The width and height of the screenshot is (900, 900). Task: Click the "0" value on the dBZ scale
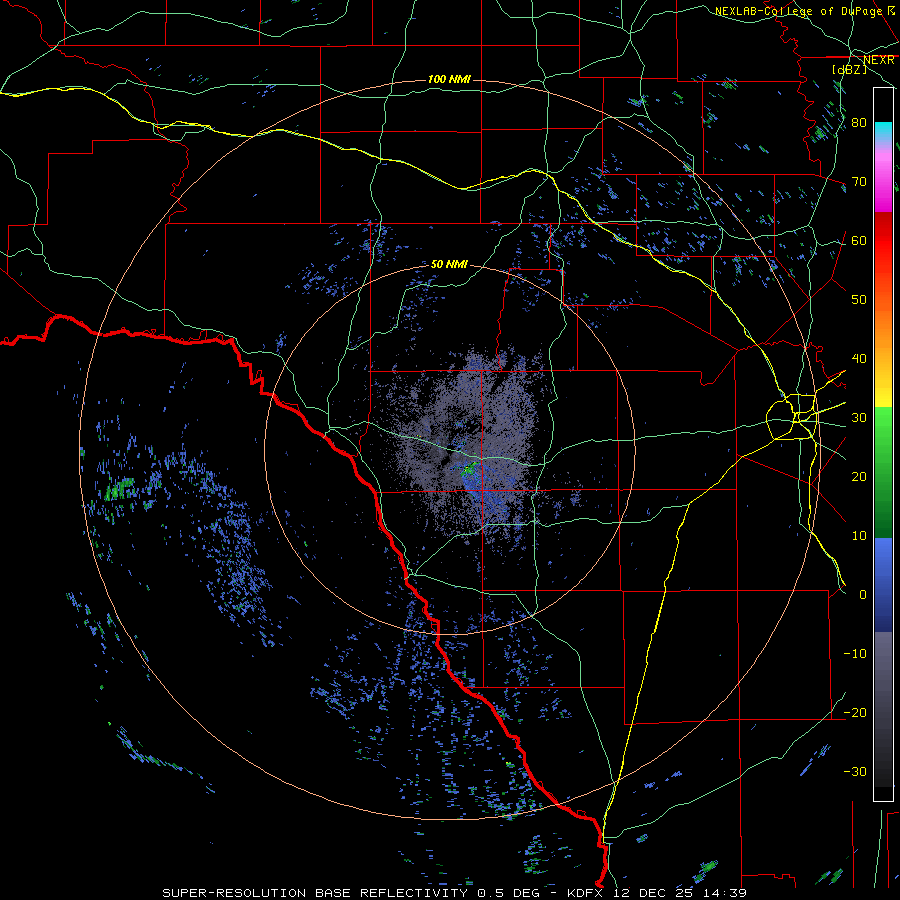click(863, 595)
